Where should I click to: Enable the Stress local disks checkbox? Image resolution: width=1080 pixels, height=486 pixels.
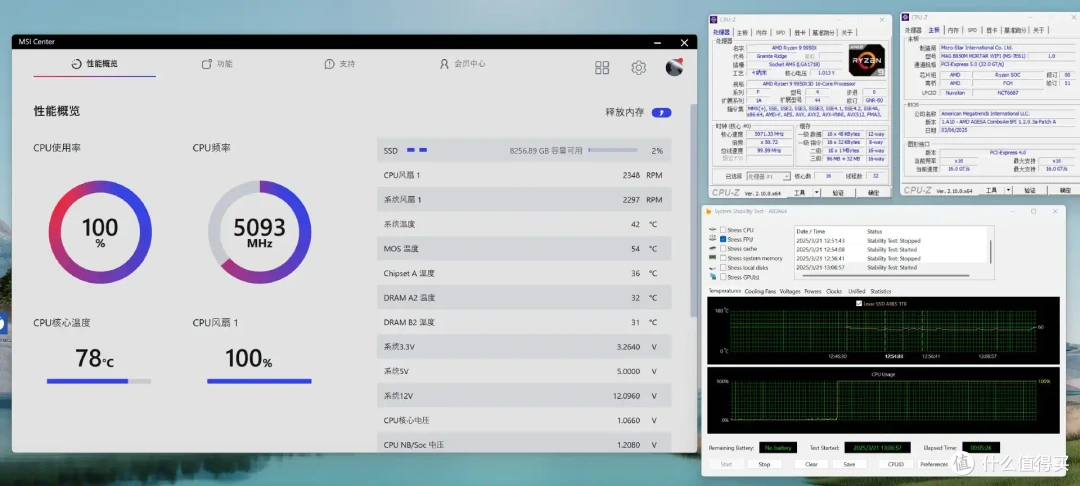click(x=723, y=267)
